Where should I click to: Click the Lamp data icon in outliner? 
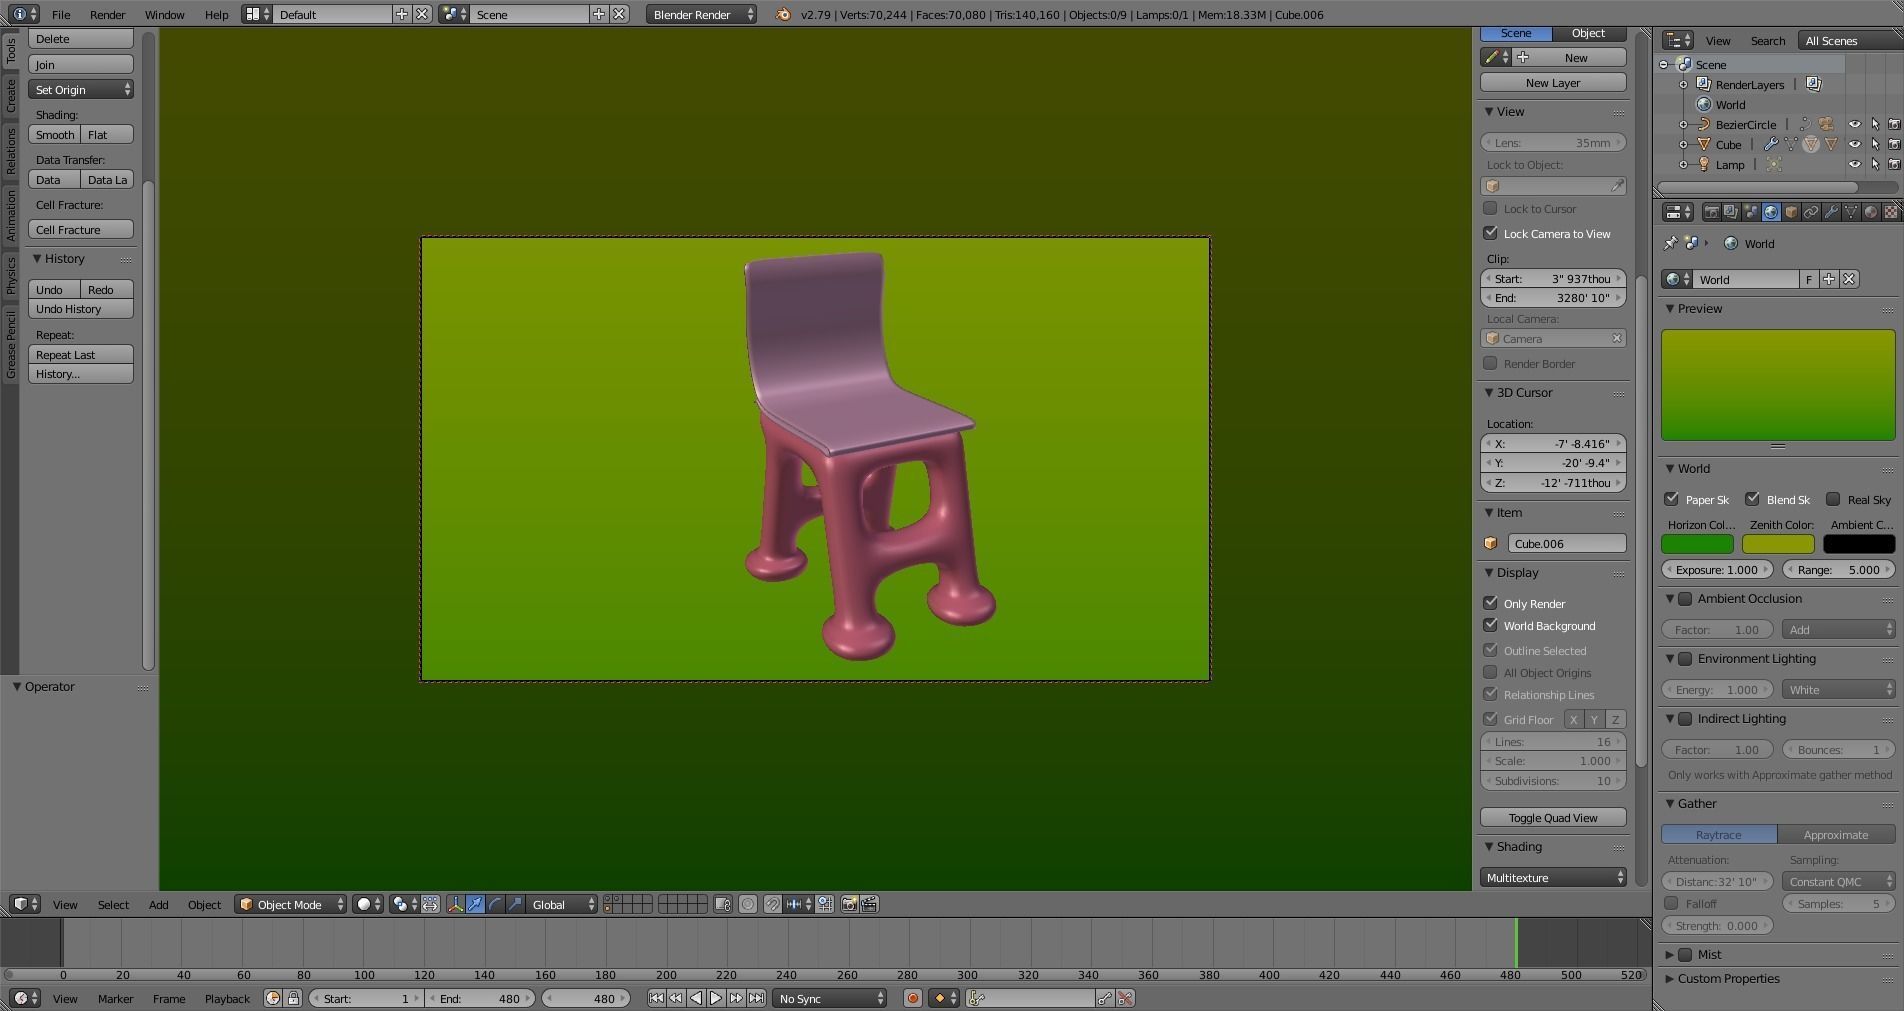[1774, 164]
